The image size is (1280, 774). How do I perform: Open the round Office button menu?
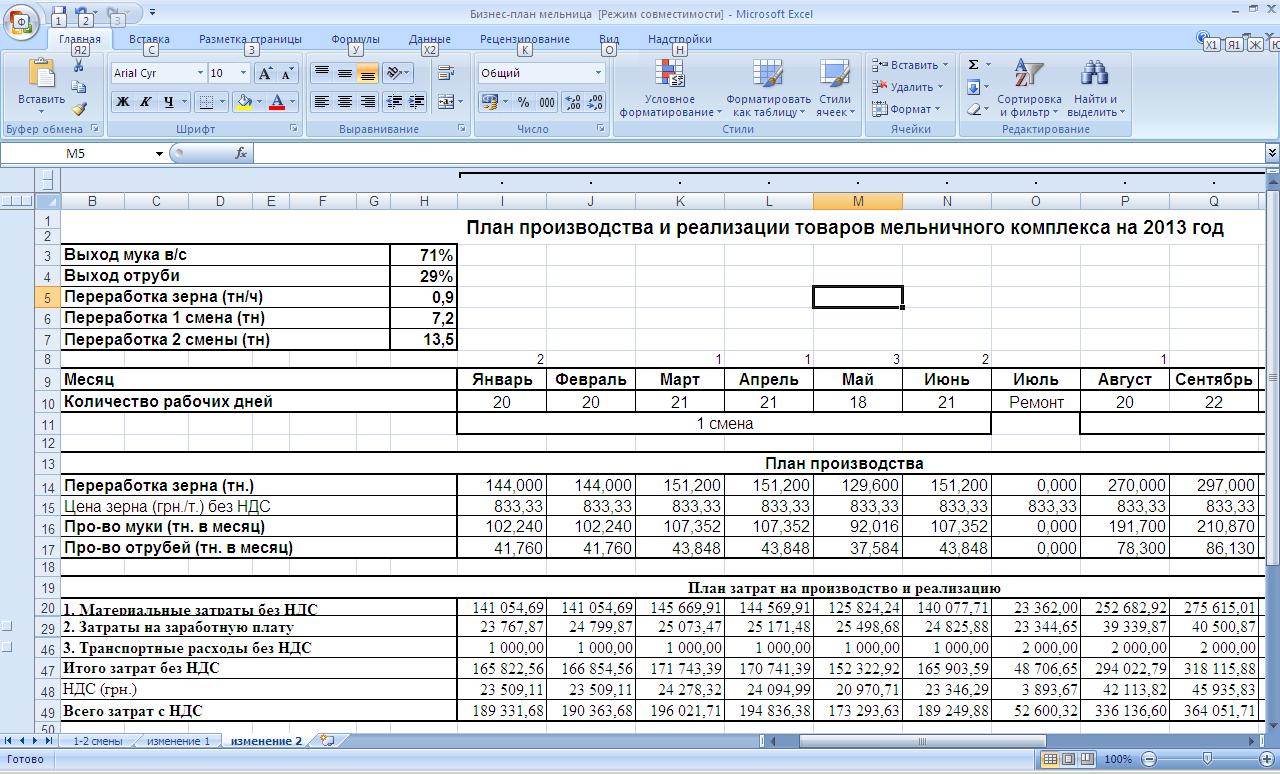point(20,20)
